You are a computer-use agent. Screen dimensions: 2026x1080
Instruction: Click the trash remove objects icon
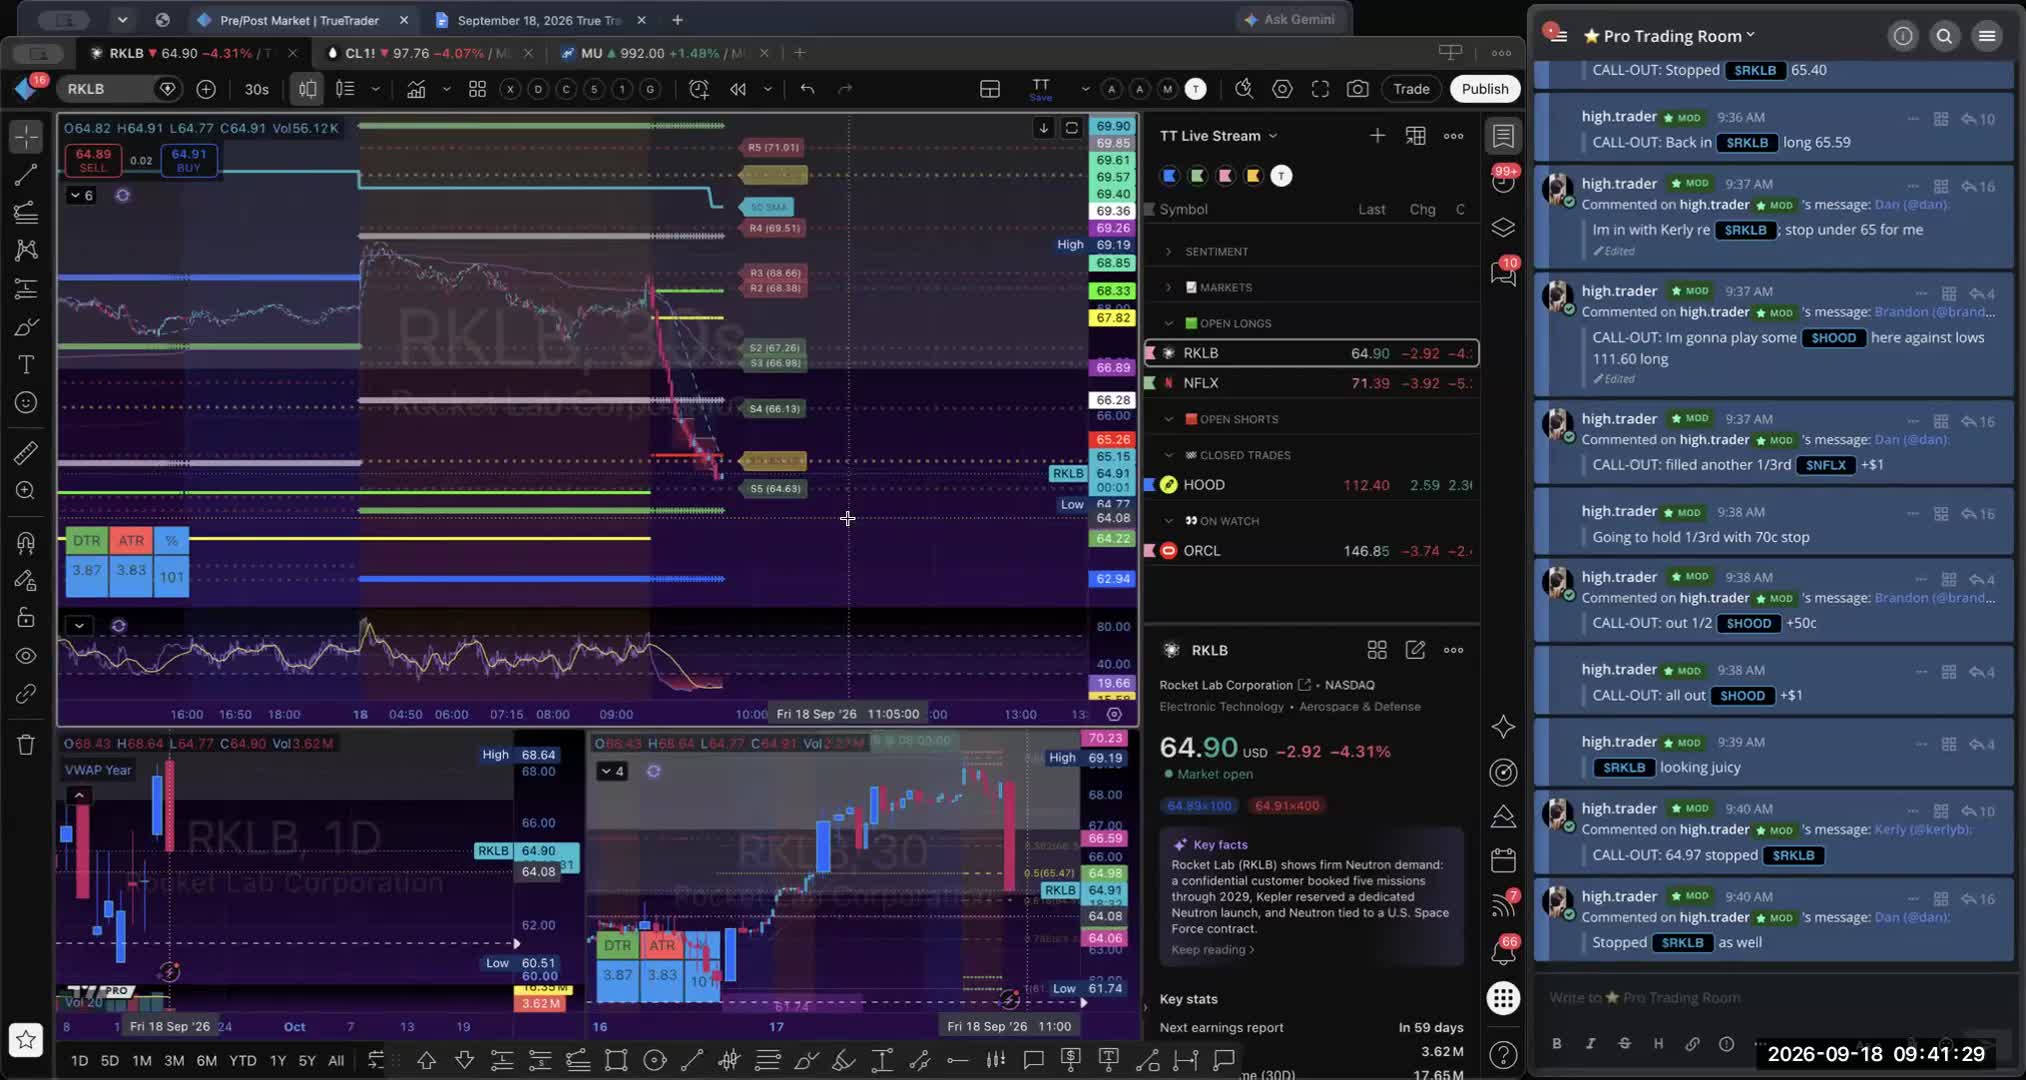tap(26, 744)
